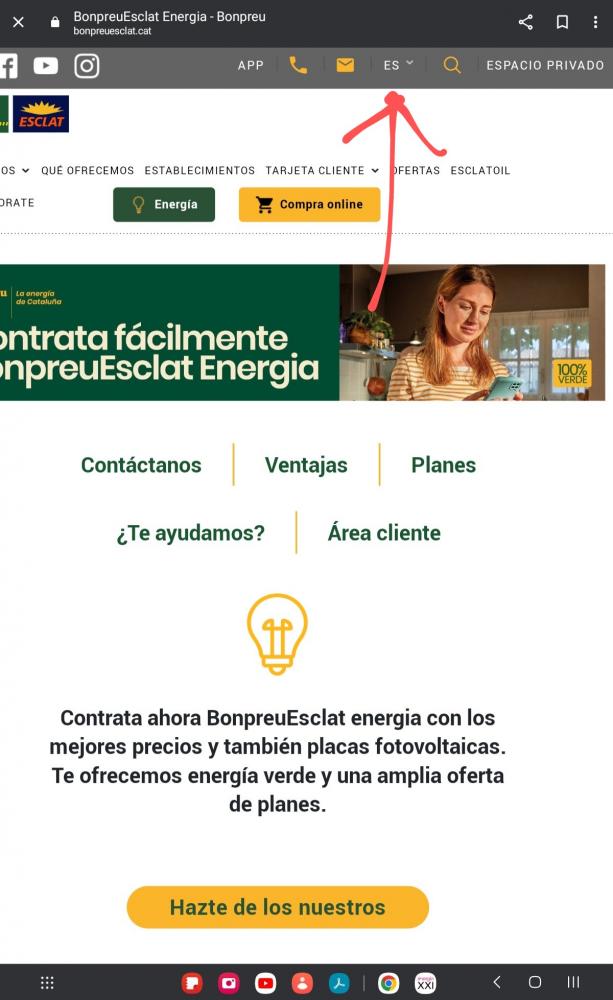Open the Instagram social icon
The height and width of the screenshot is (1000, 613).
[x=87, y=65]
